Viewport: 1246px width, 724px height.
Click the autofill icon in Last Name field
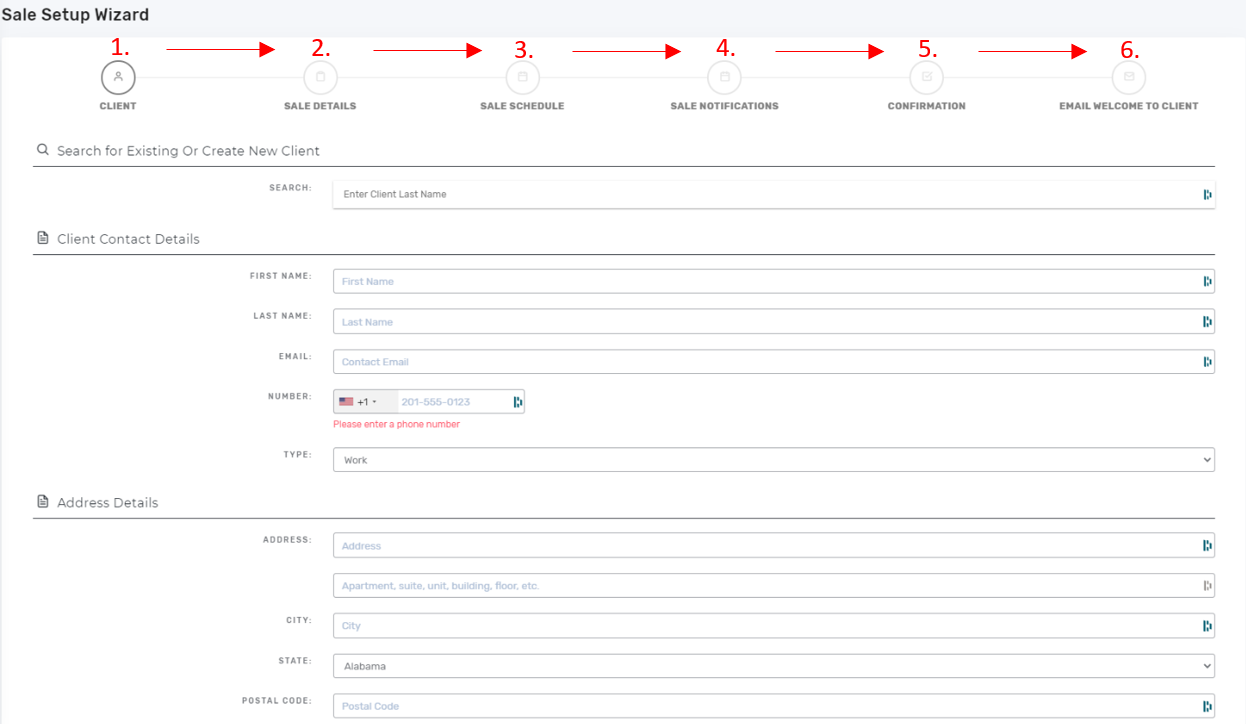click(1207, 322)
